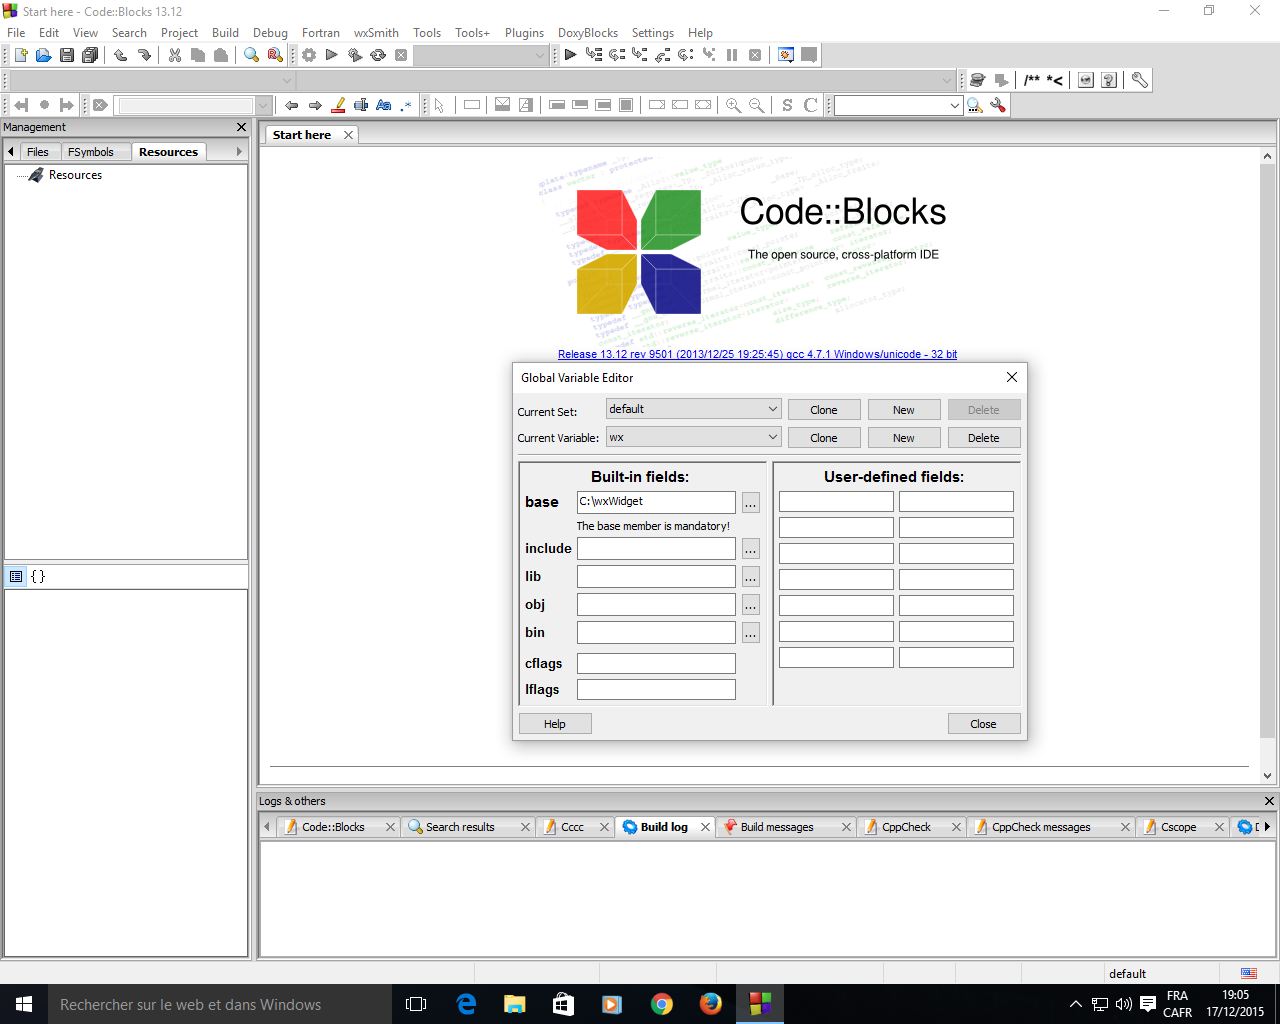Click the Debug/Continue play icon
This screenshot has height=1024, width=1280.
570,55
